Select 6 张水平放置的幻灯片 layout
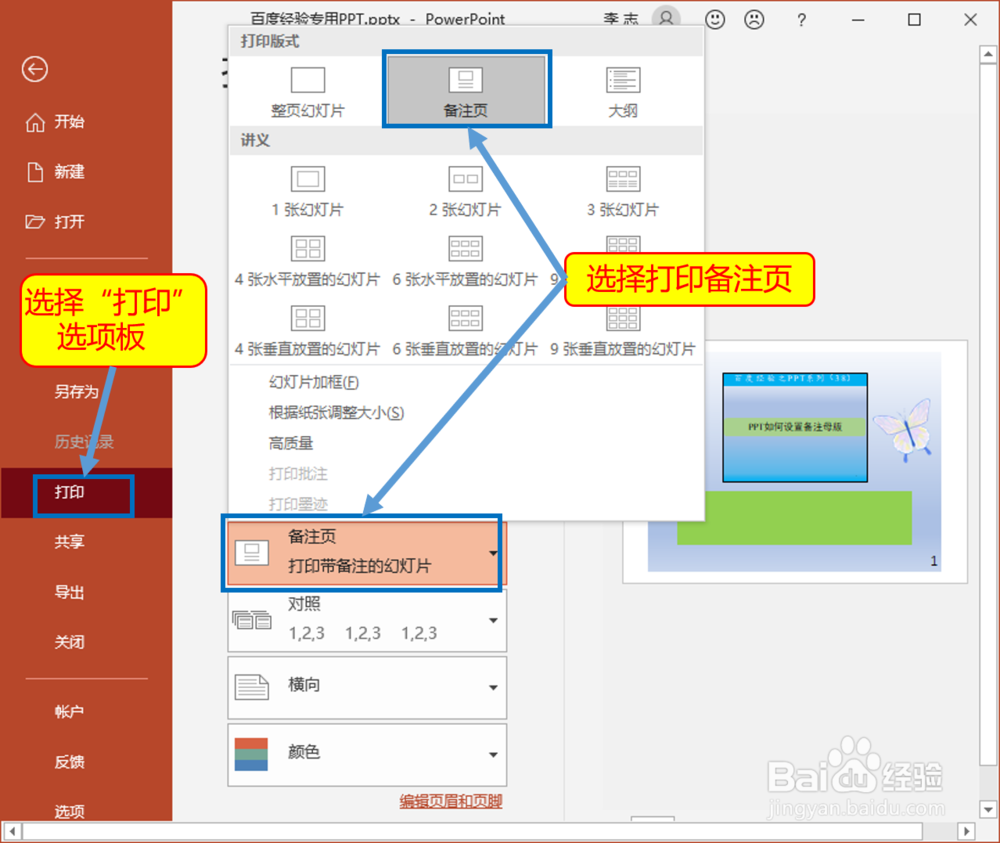 click(x=466, y=260)
